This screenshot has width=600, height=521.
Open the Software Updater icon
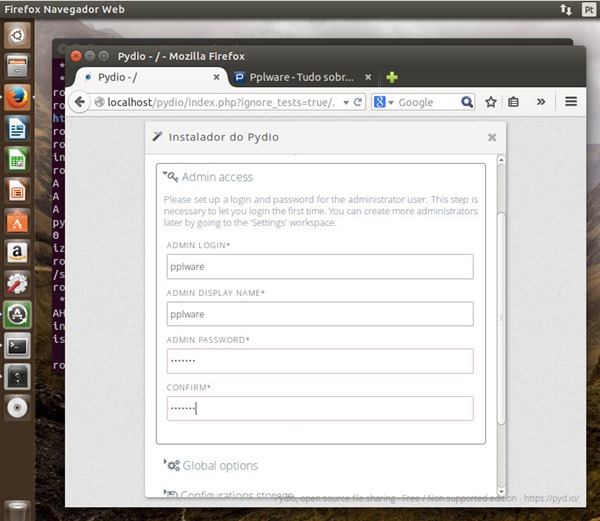17,315
